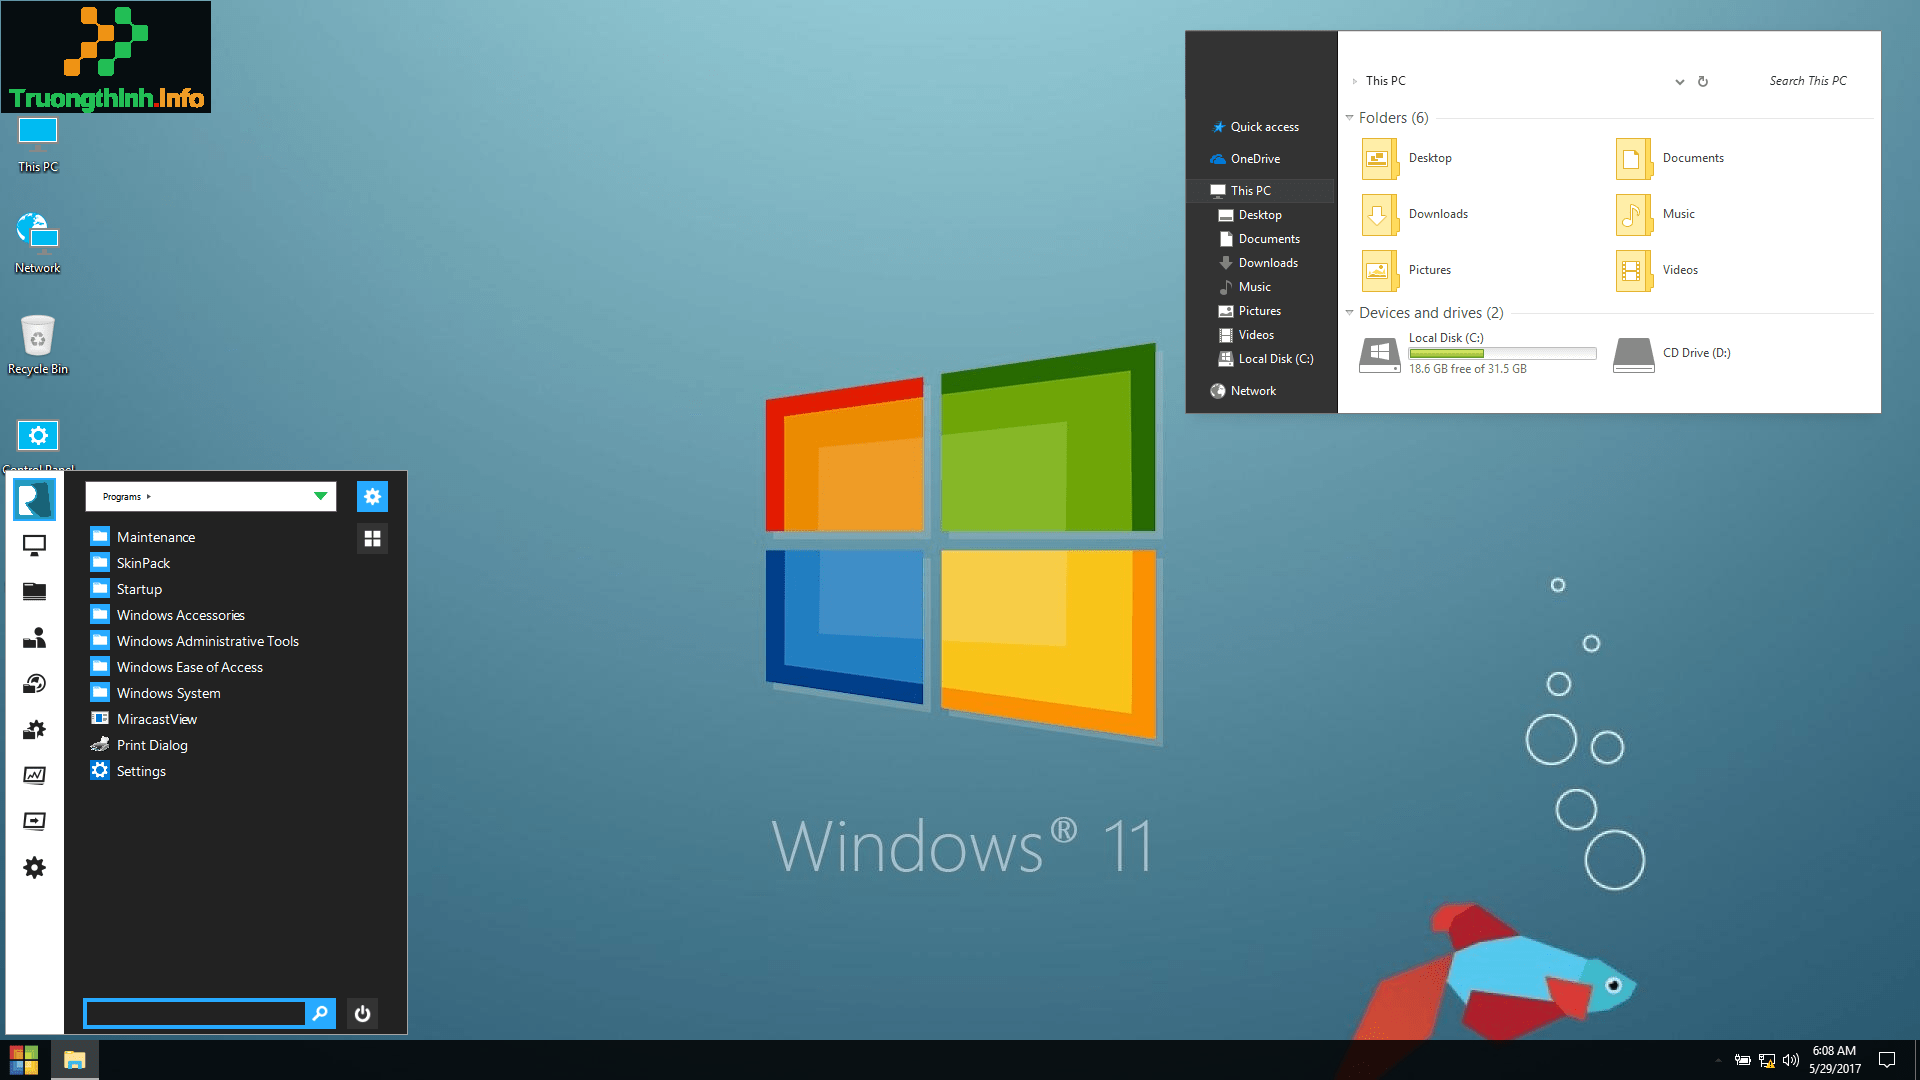1920x1080 pixels.
Task: Open the Desktop folder in Explorer pane
Action: click(x=1407, y=158)
